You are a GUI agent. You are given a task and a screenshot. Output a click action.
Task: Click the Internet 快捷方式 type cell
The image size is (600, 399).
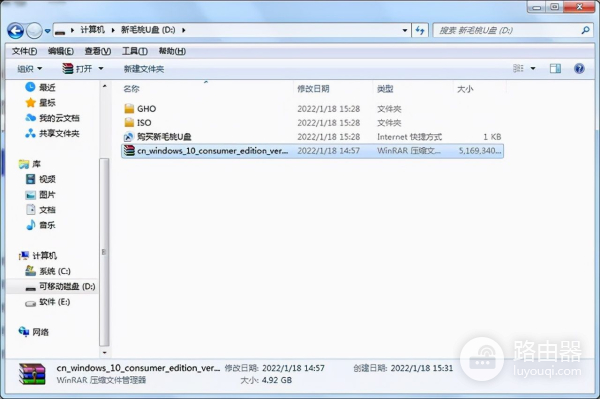pyautogui.click(x=409, y=137)
